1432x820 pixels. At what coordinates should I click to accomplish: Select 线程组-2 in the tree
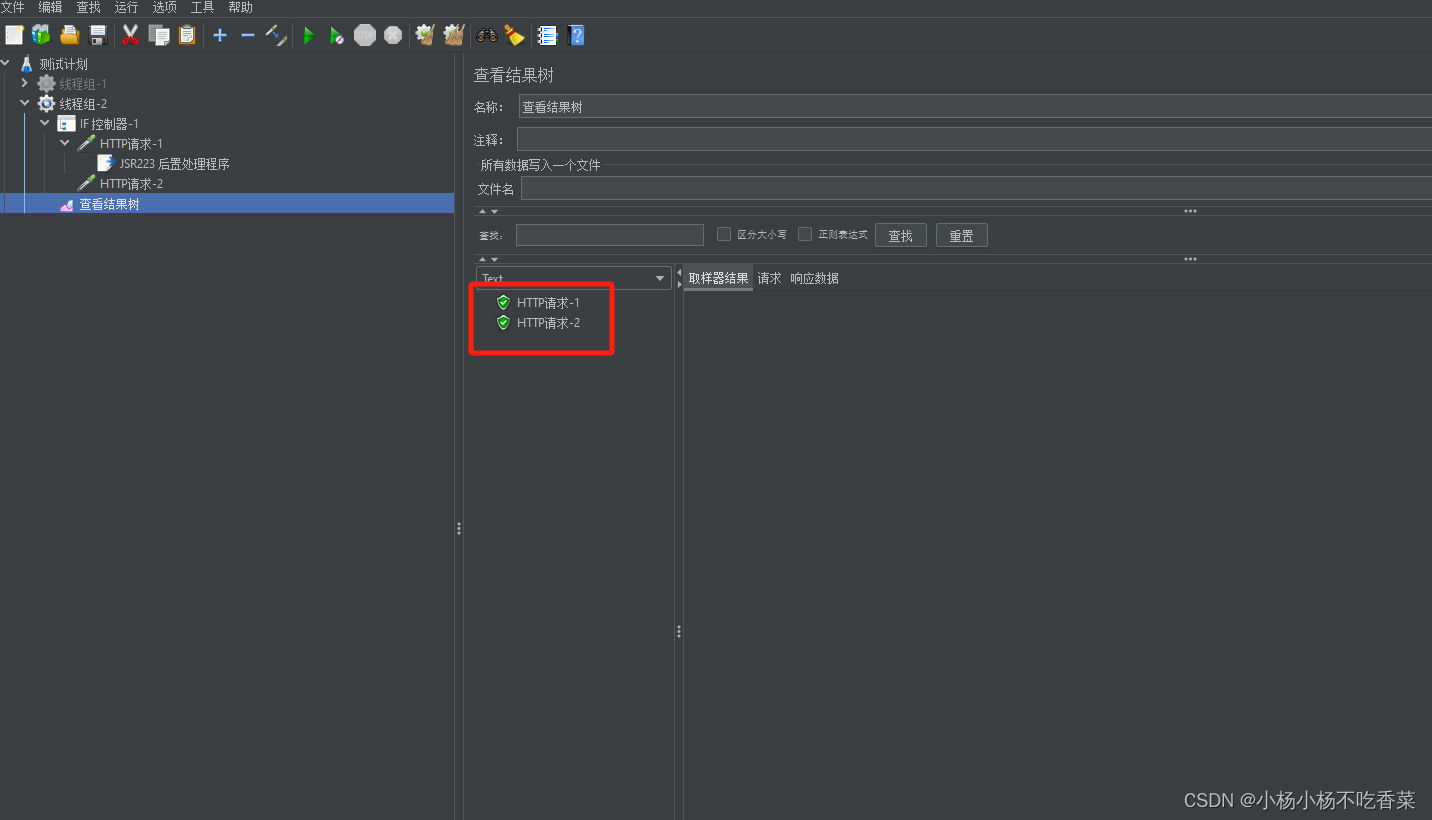(x=83, y=104)
